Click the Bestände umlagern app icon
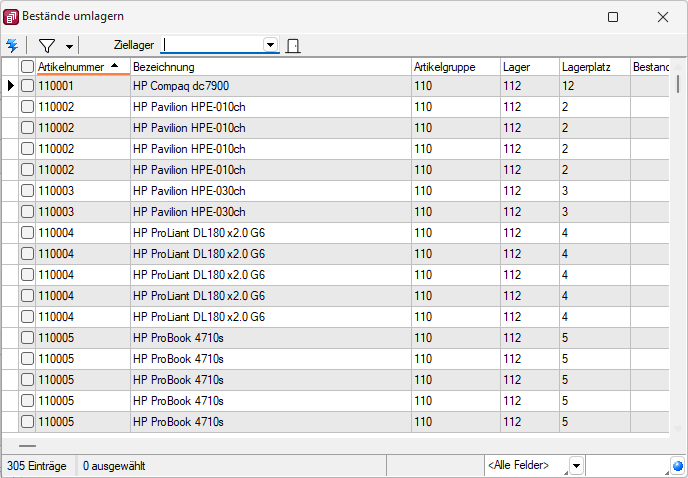Screen dimensions: 688x478 tap(11, 17)
